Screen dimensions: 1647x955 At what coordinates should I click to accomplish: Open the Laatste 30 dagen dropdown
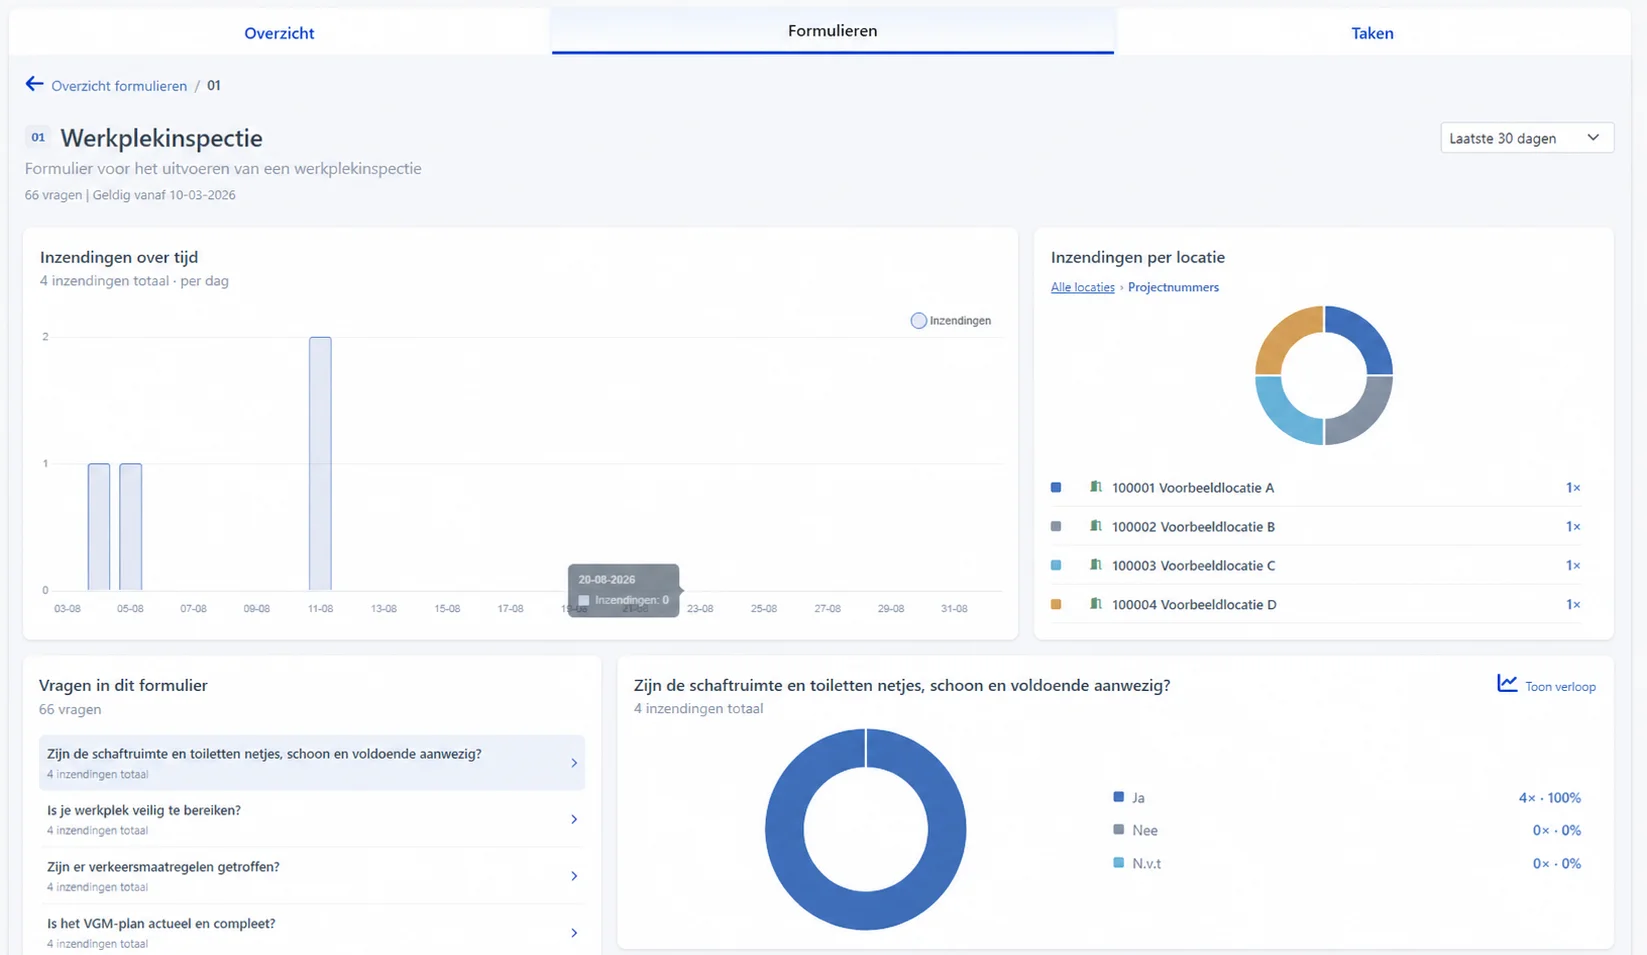pos(1526,138)
